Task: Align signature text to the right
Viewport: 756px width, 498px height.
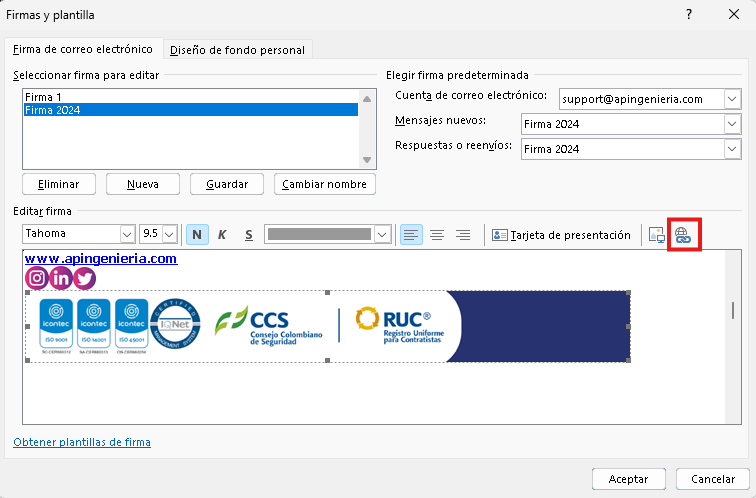Action: coord(463,235)
